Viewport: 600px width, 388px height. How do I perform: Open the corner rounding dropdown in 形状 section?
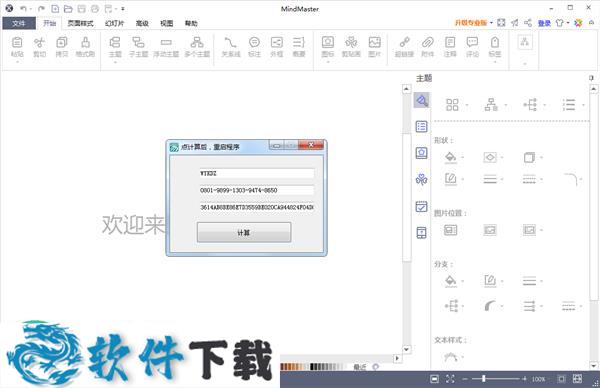pyautogui.click(x=572, y=179)
